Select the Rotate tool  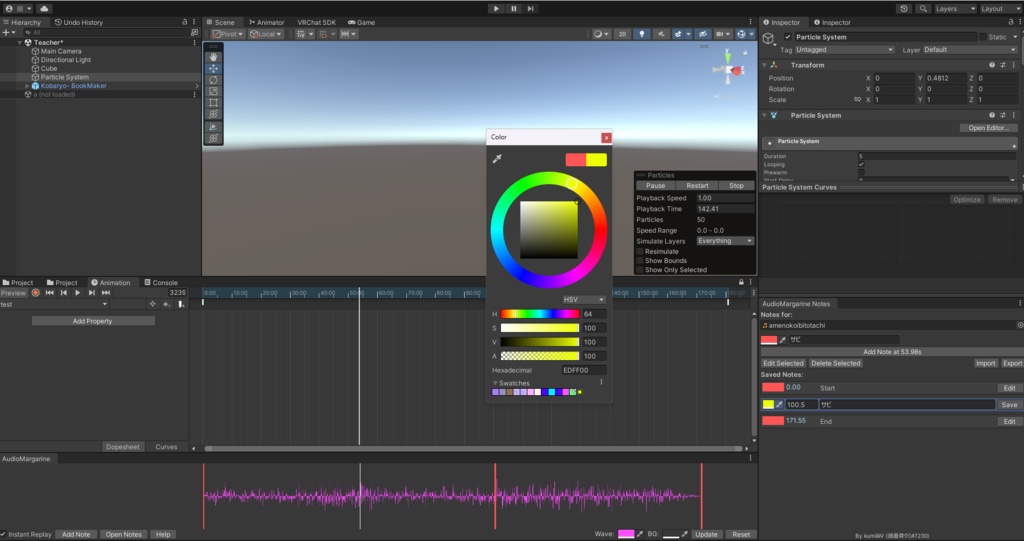tap(213, 80)
